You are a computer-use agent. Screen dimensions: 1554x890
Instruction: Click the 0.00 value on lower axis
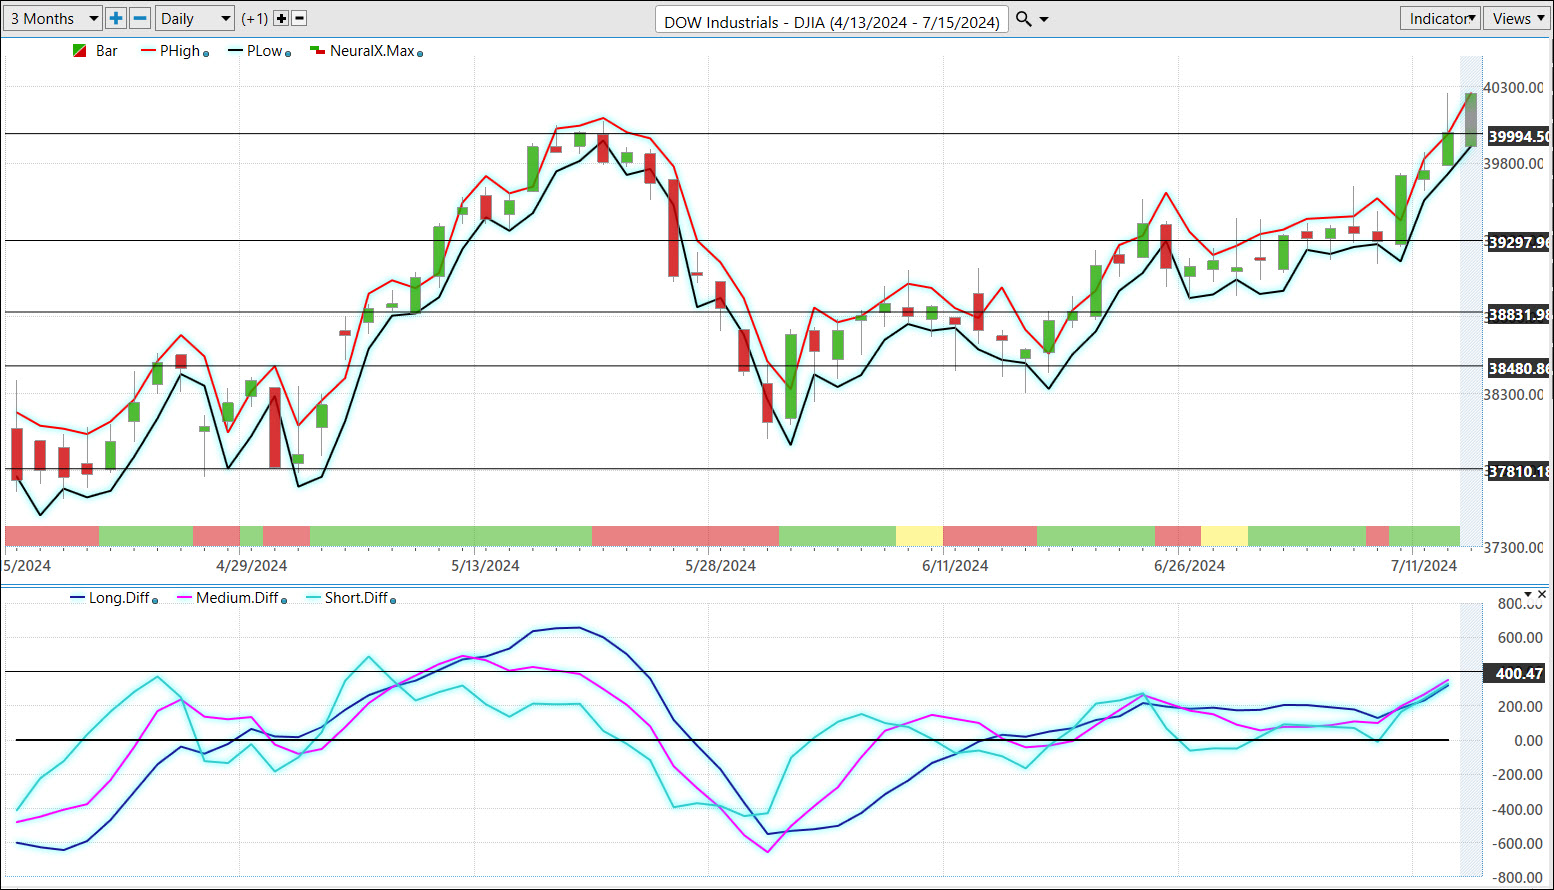[1529, 741]
